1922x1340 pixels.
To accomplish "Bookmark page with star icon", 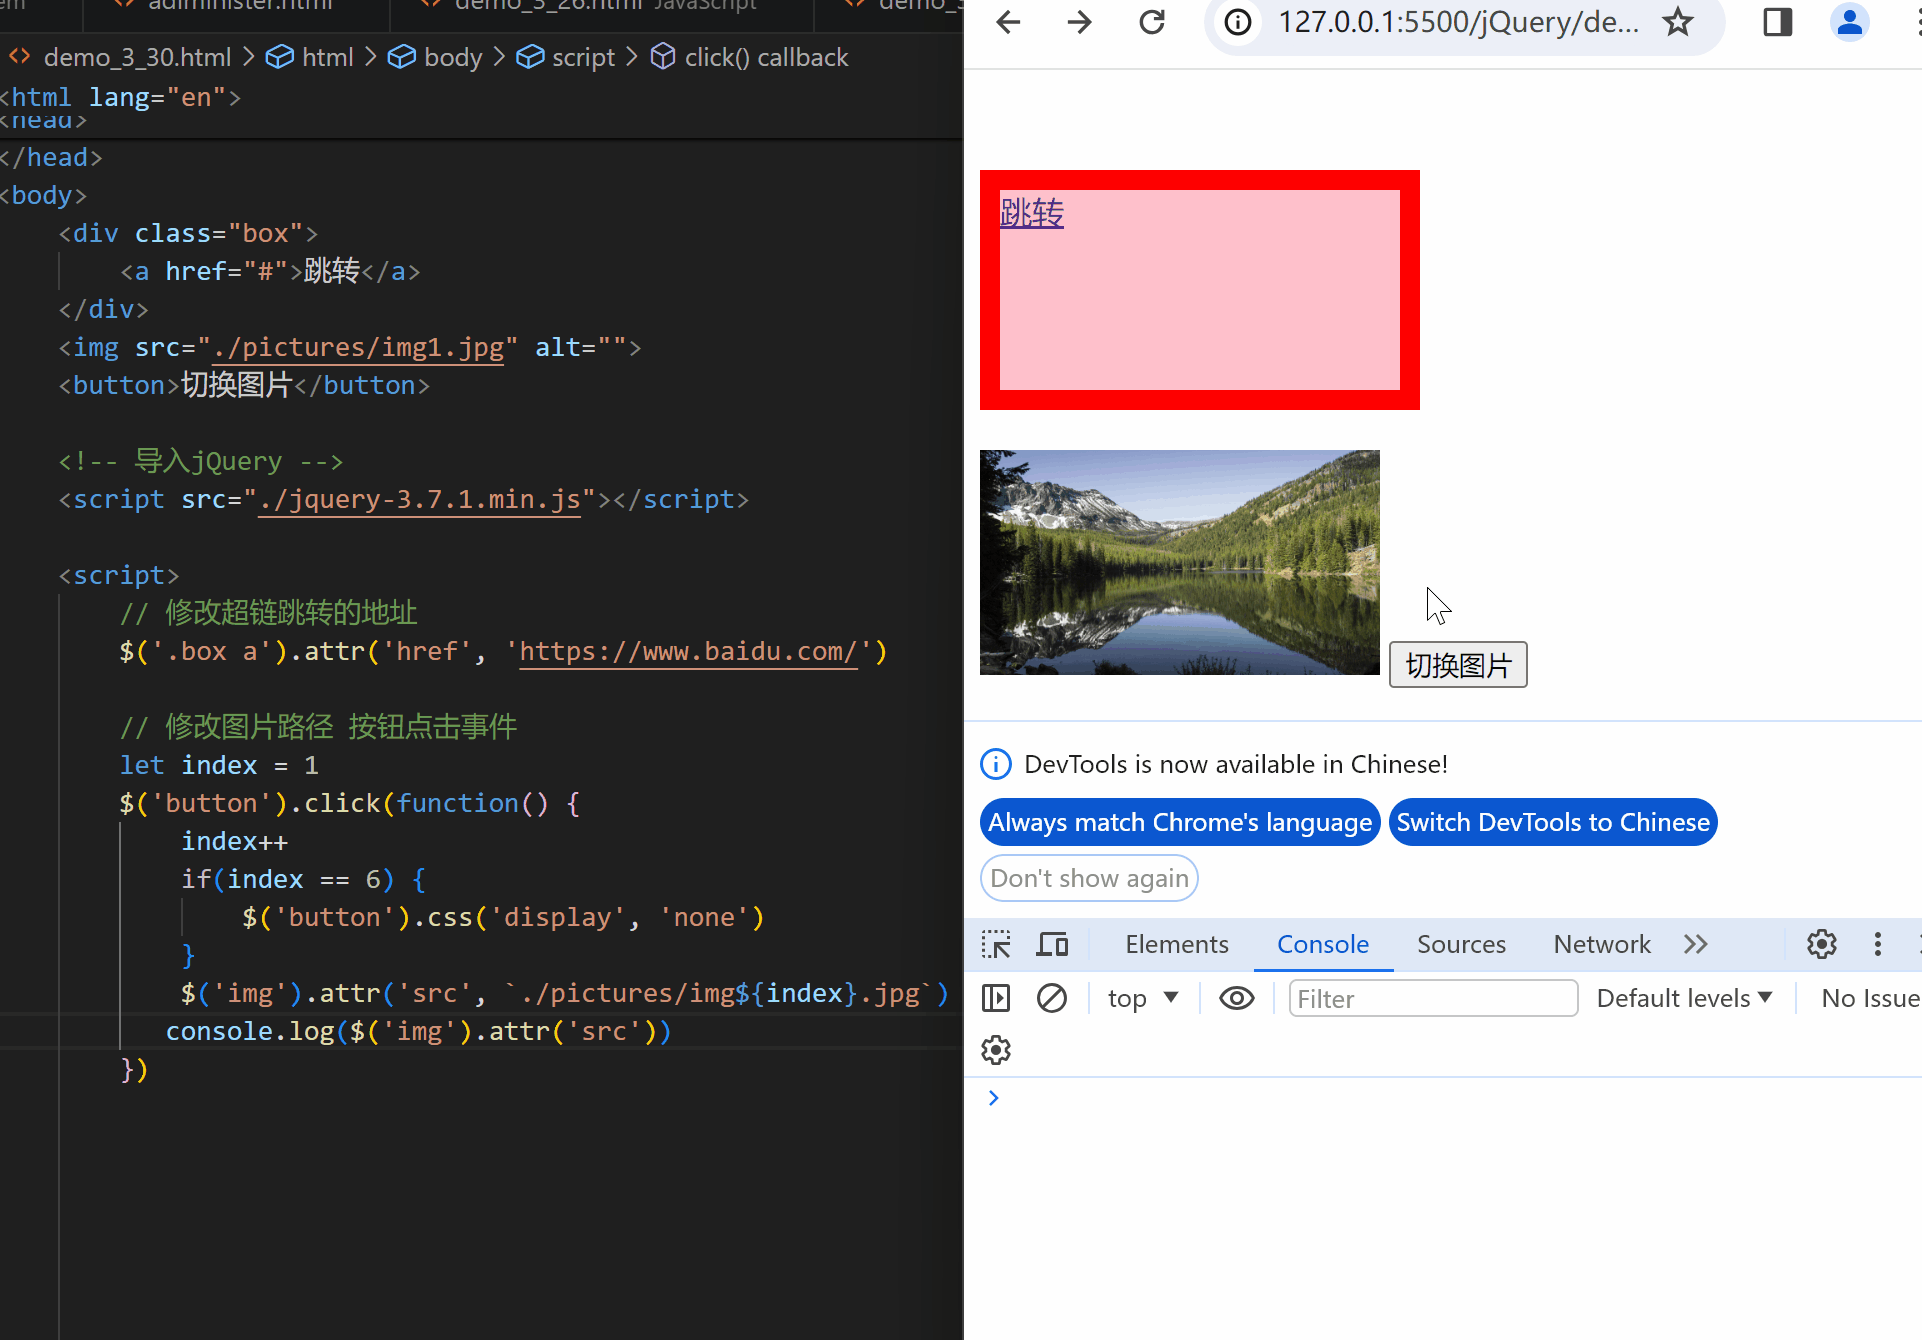I will (x=1678, y=22).
